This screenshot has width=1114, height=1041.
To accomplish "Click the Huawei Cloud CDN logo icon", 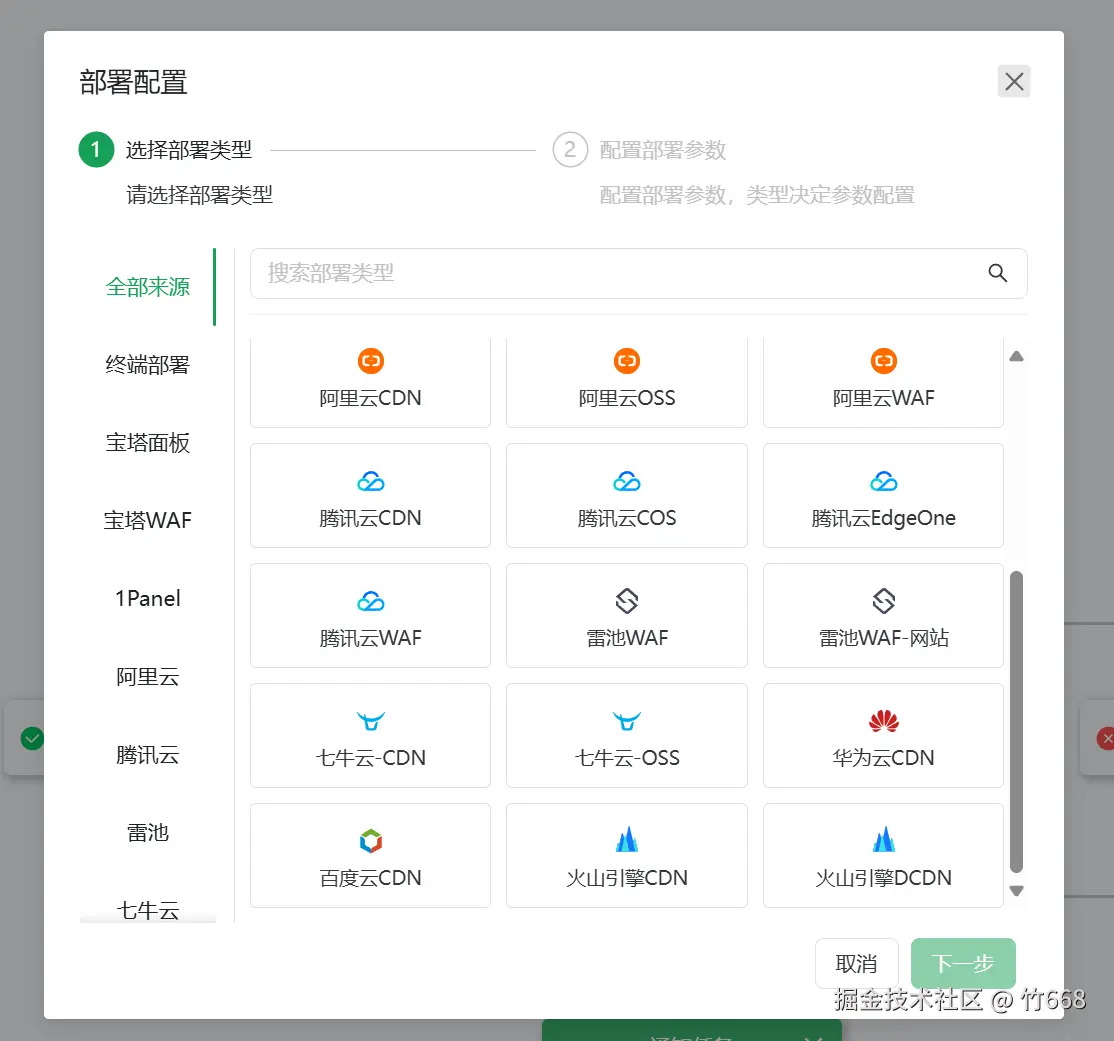I will point(883,721).
